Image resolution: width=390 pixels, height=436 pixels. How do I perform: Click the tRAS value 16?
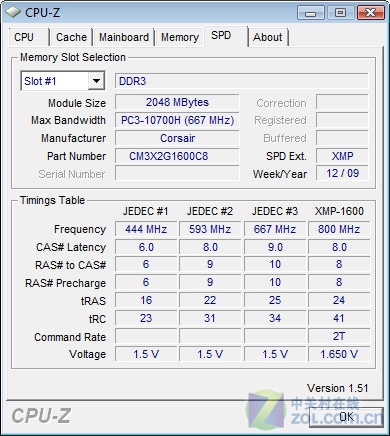146,300
